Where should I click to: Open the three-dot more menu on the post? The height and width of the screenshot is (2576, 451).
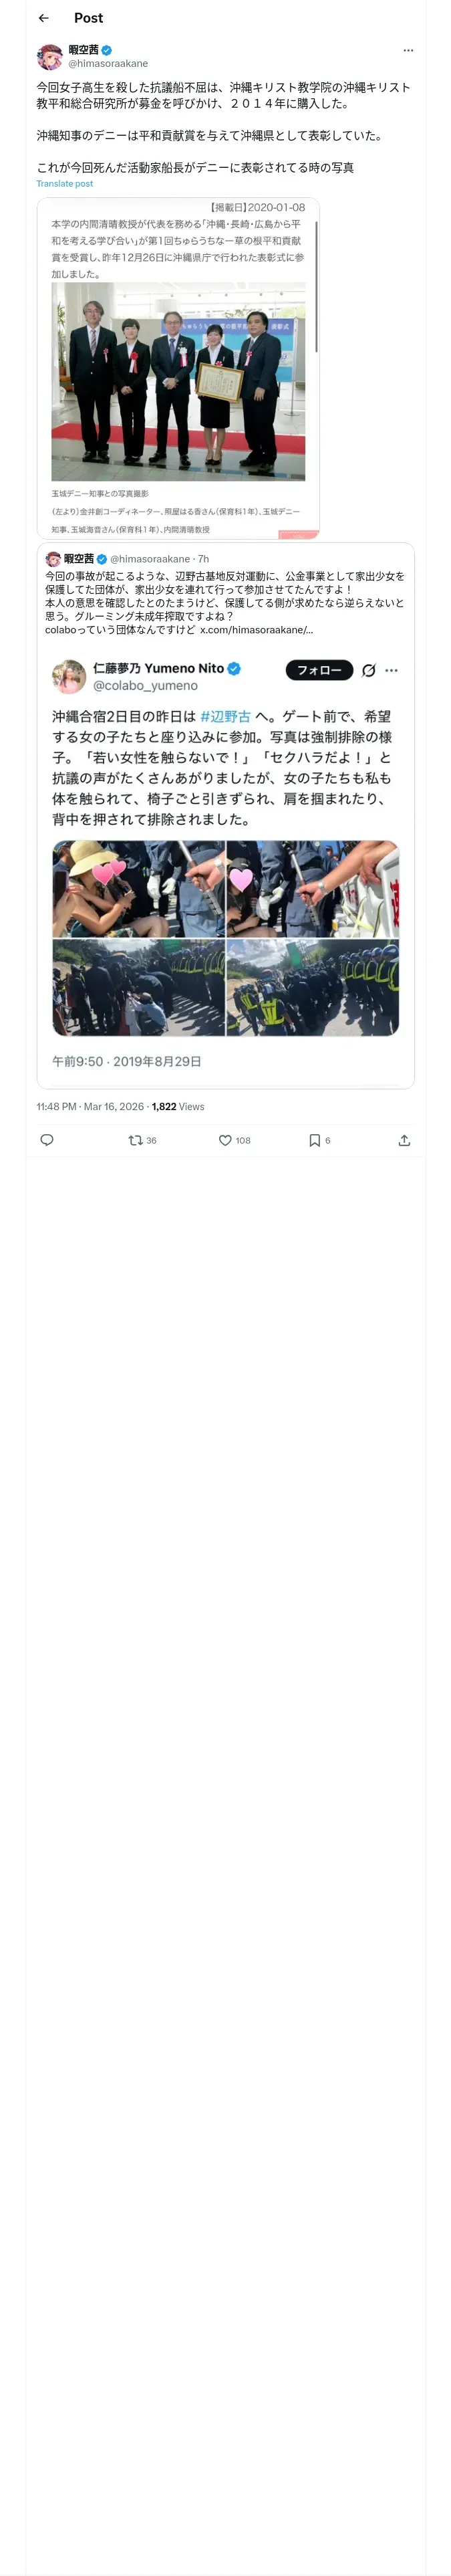pyautogui.click(x=408, y=50)
